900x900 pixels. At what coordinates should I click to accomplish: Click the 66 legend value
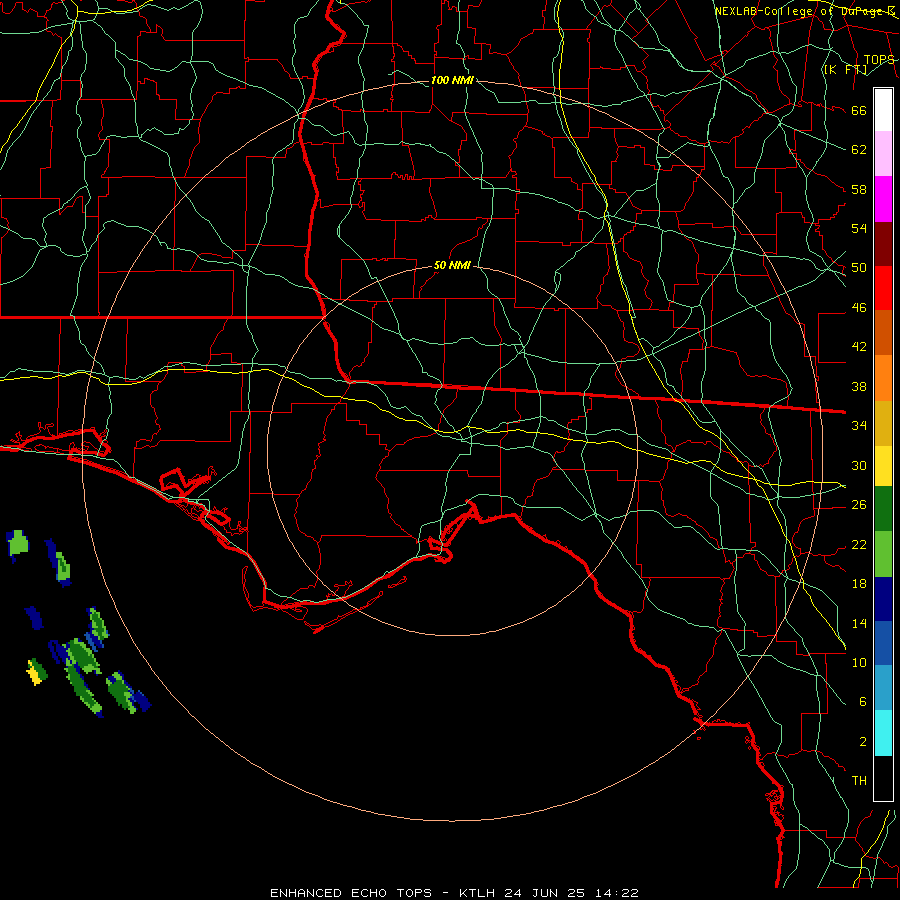(x=859, y=110)
